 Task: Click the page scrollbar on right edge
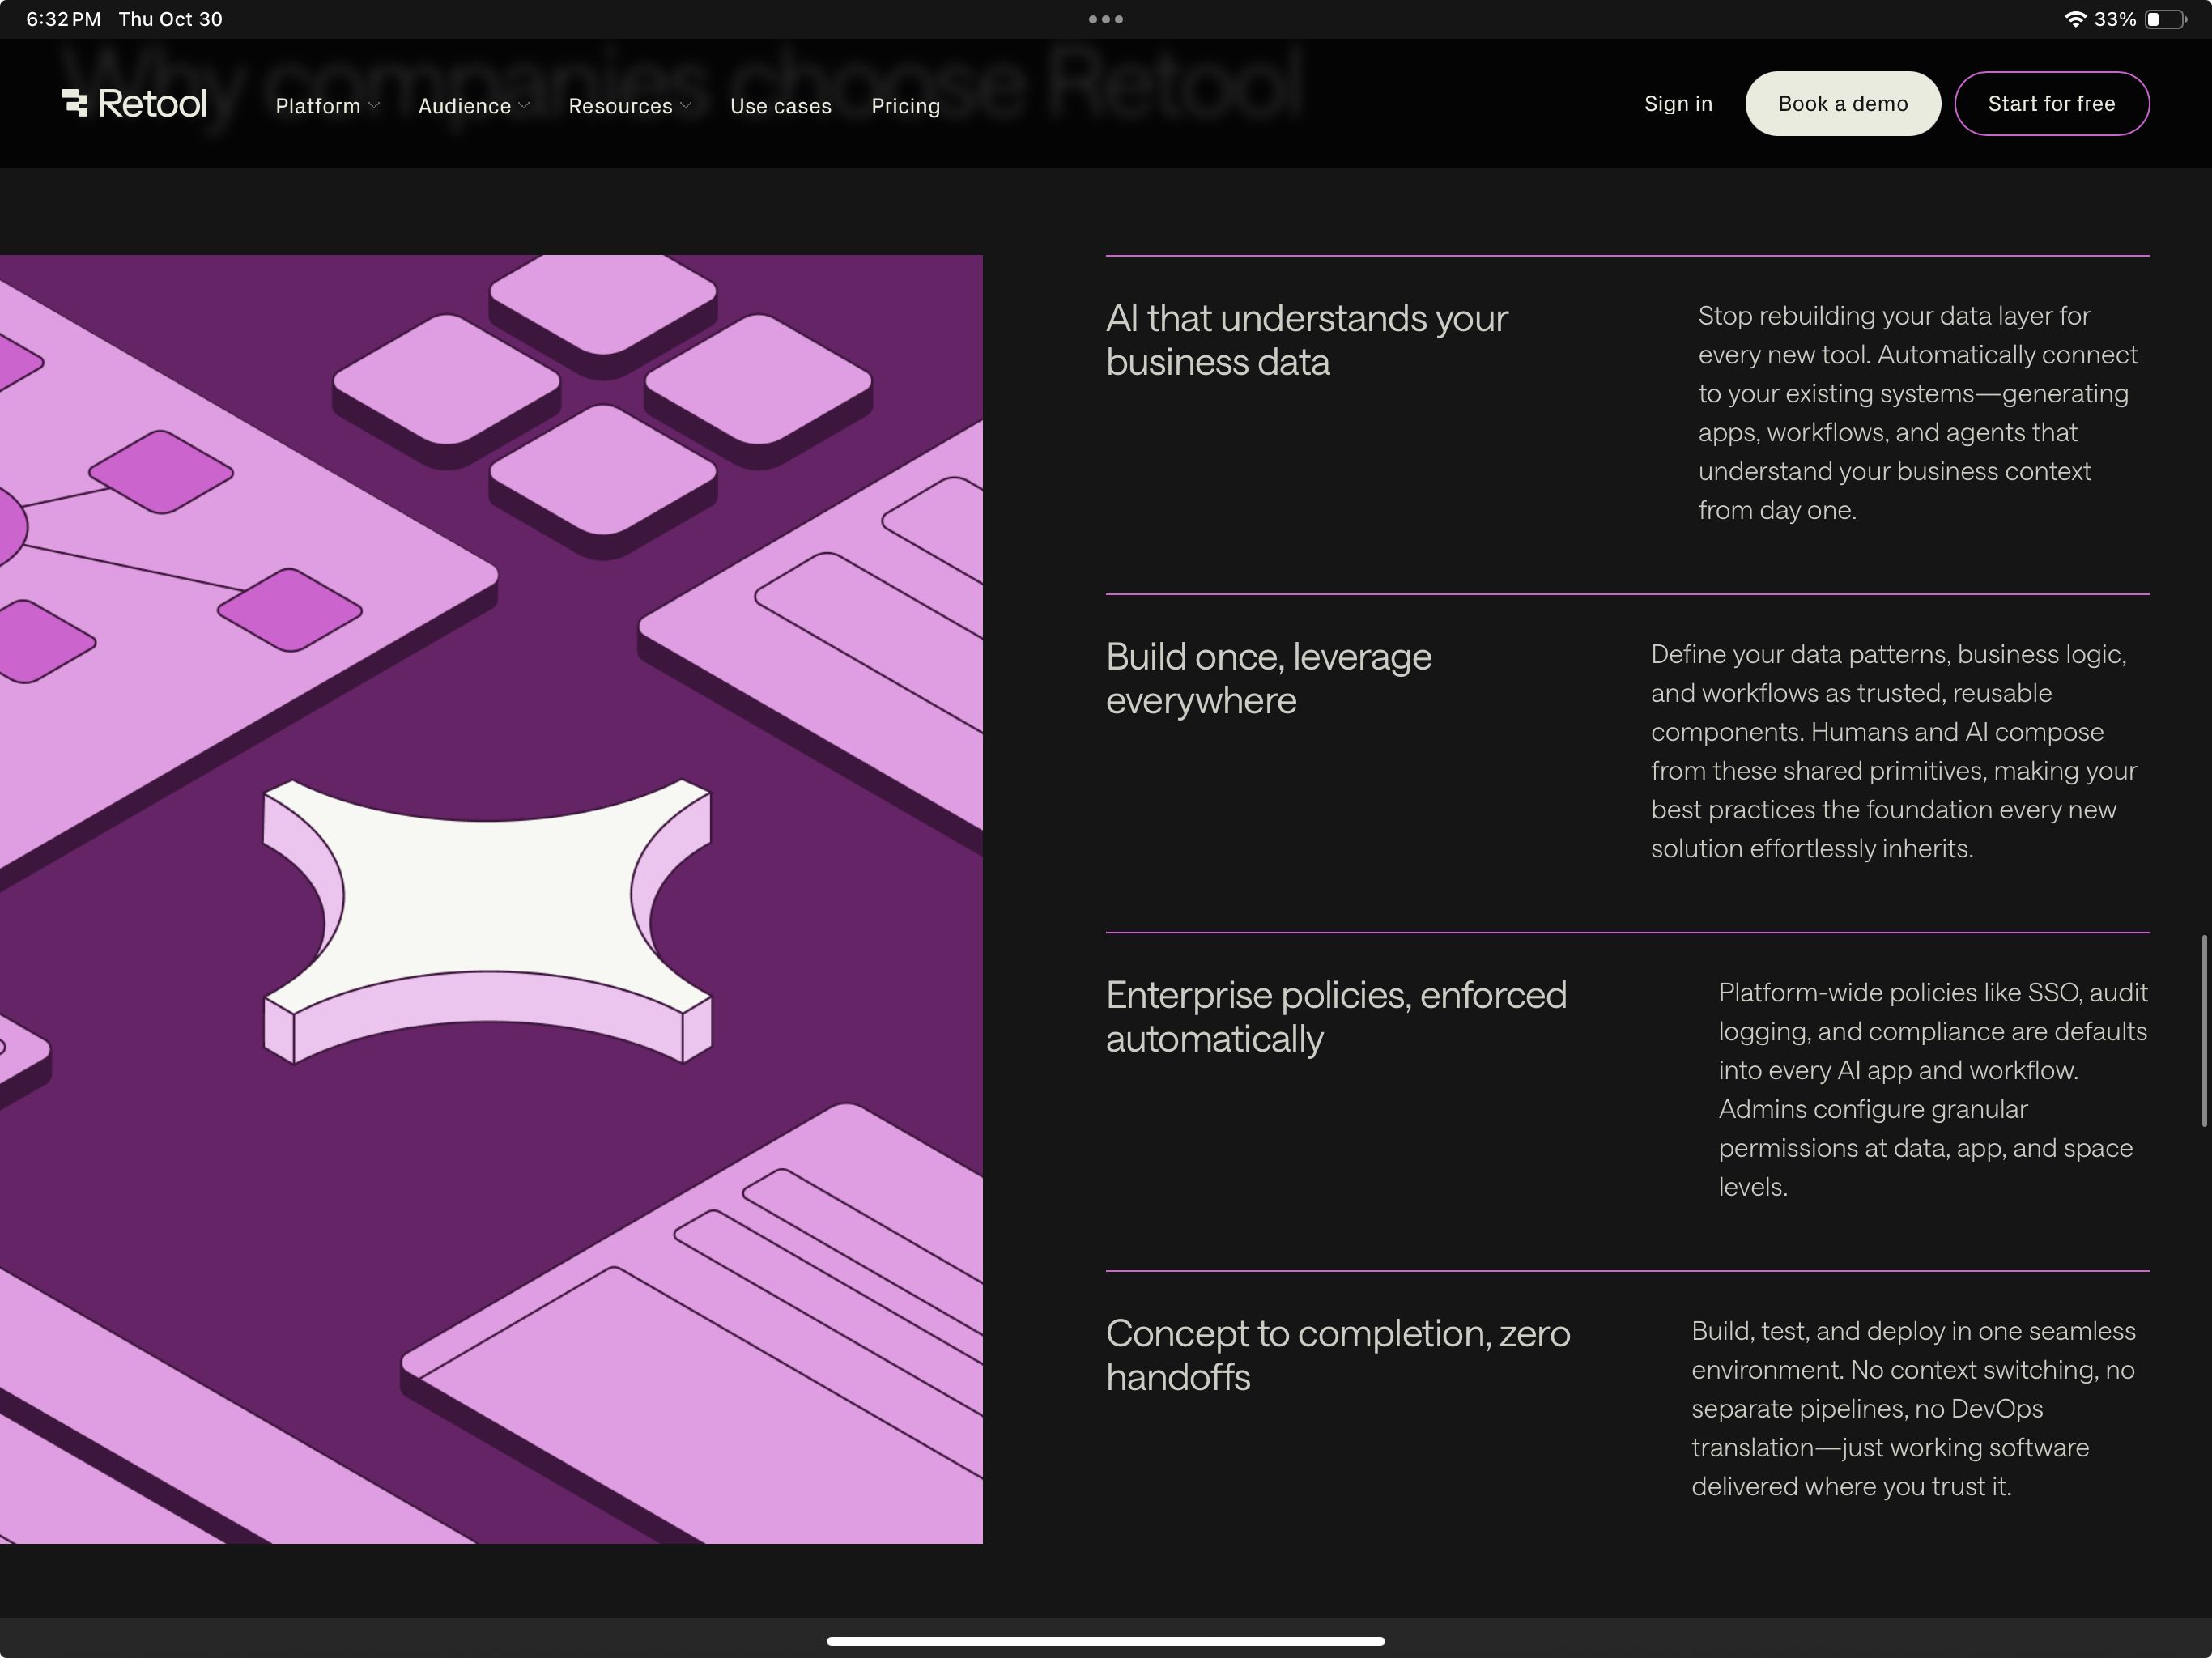pyautogui.click(x=2203, y=1030)
